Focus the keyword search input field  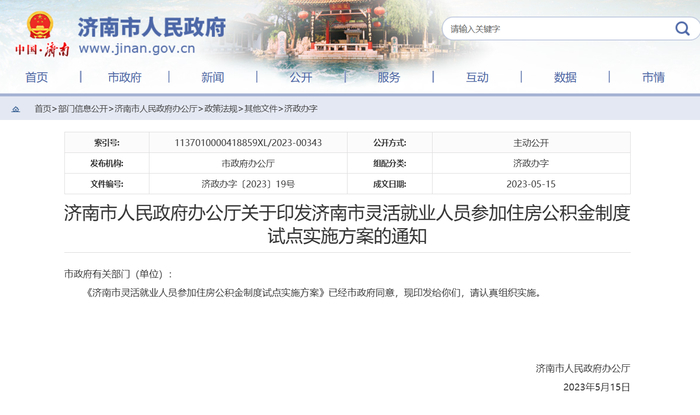(x=558, y=29)
